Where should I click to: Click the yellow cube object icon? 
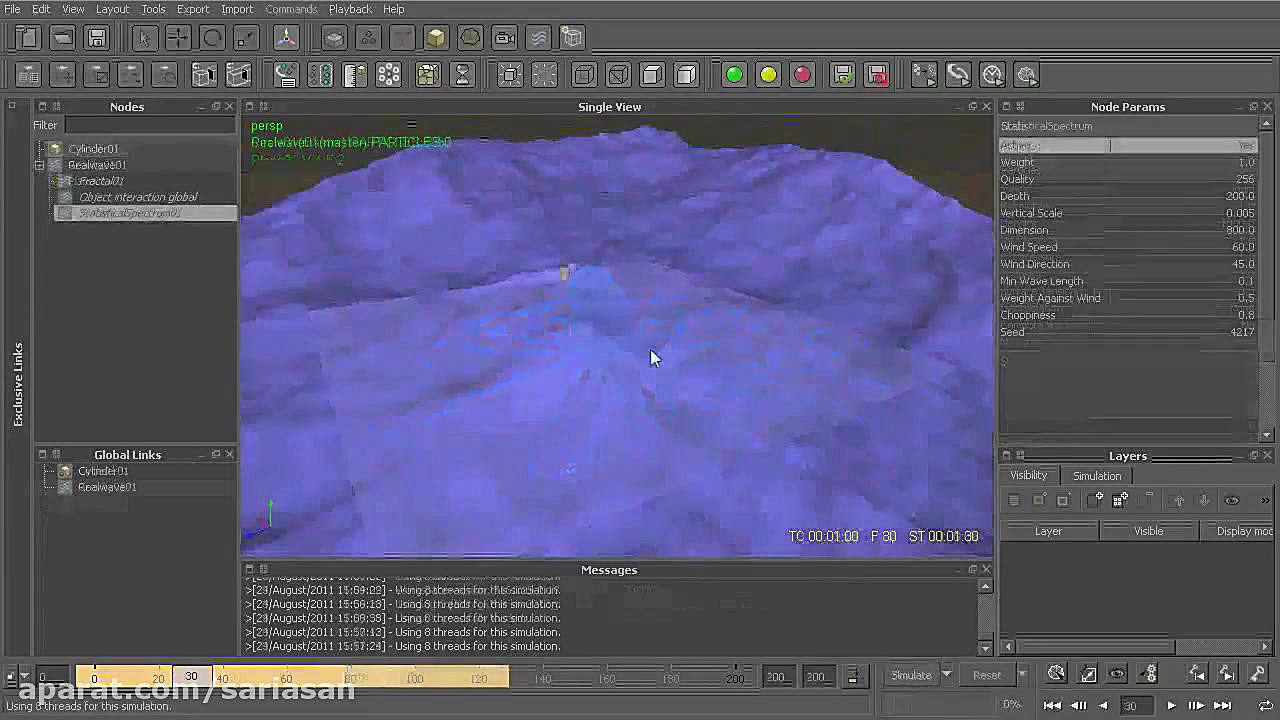point(436,38)
